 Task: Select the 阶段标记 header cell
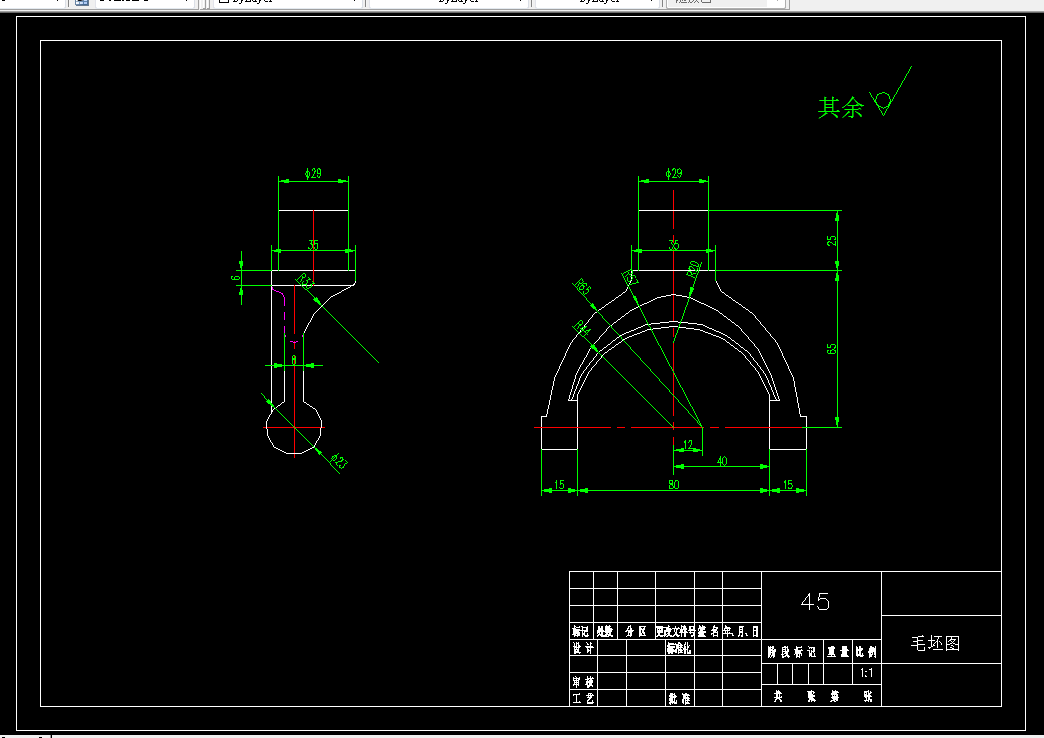pyautogui.click(x=792, y=652)
